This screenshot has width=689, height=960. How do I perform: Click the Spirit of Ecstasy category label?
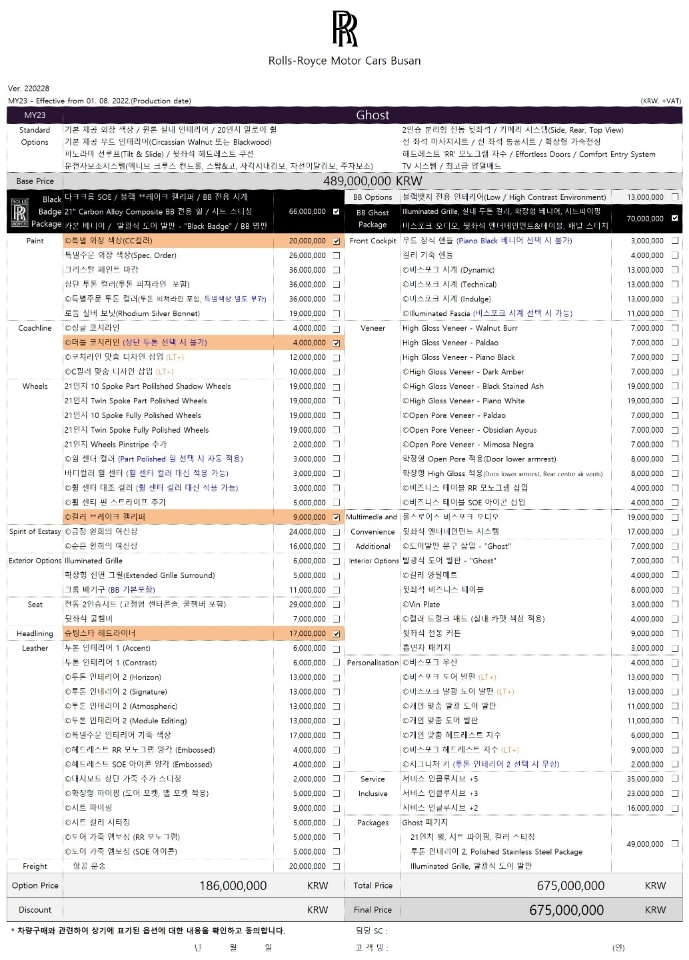(x=34, y=531)
